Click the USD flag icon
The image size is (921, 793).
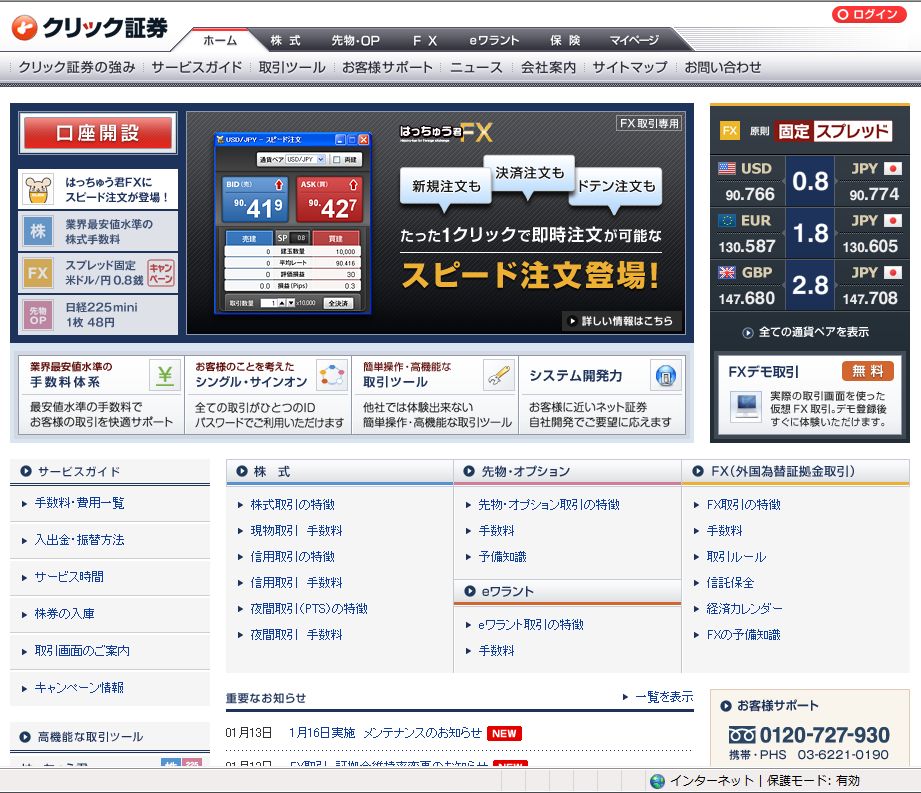[727, 169]
